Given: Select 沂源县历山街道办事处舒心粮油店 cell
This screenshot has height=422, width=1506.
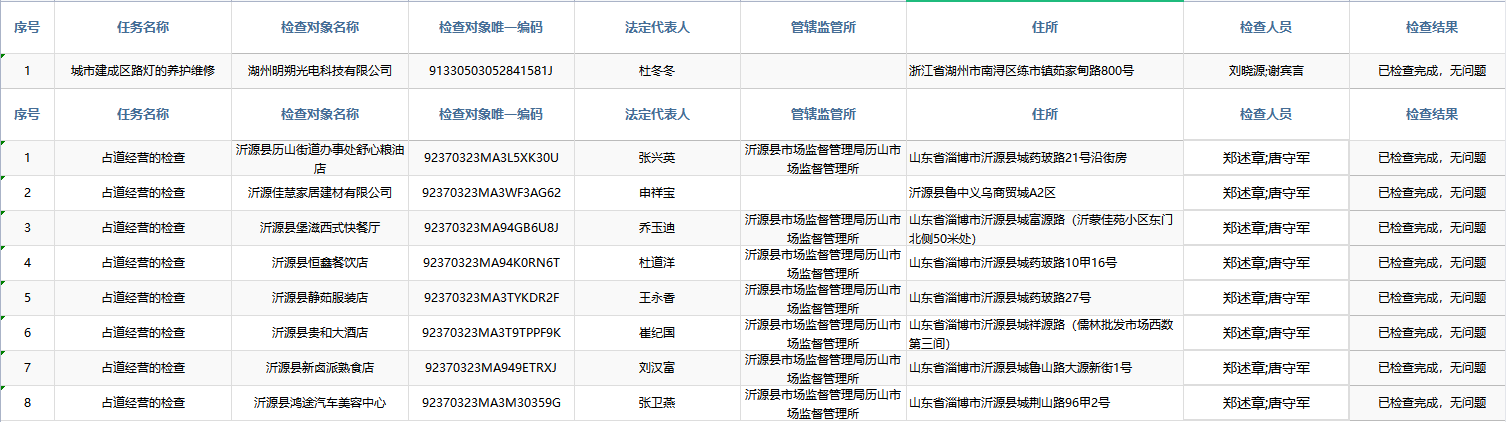Looking at the screenshot, I should [x=319, y=158].
